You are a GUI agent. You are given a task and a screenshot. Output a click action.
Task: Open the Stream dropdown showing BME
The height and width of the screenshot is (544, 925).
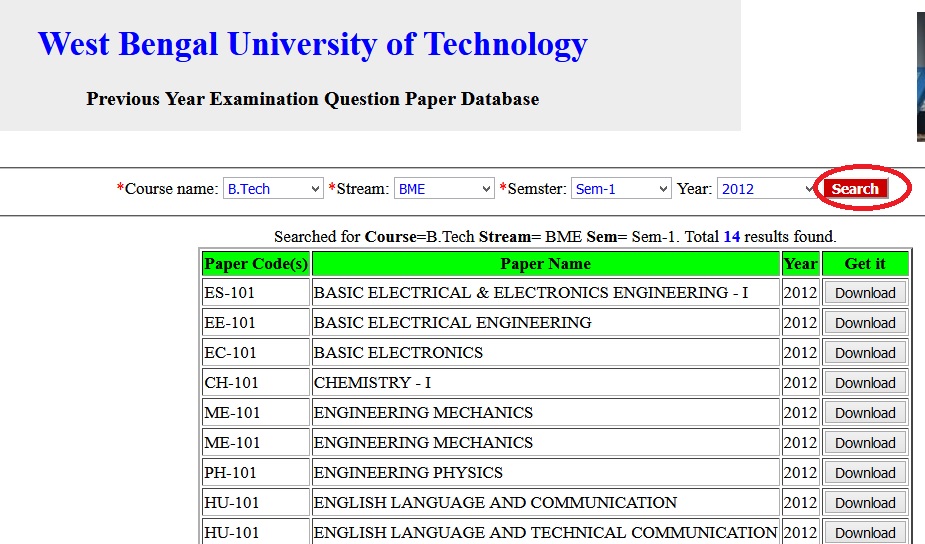pos(444,189)
